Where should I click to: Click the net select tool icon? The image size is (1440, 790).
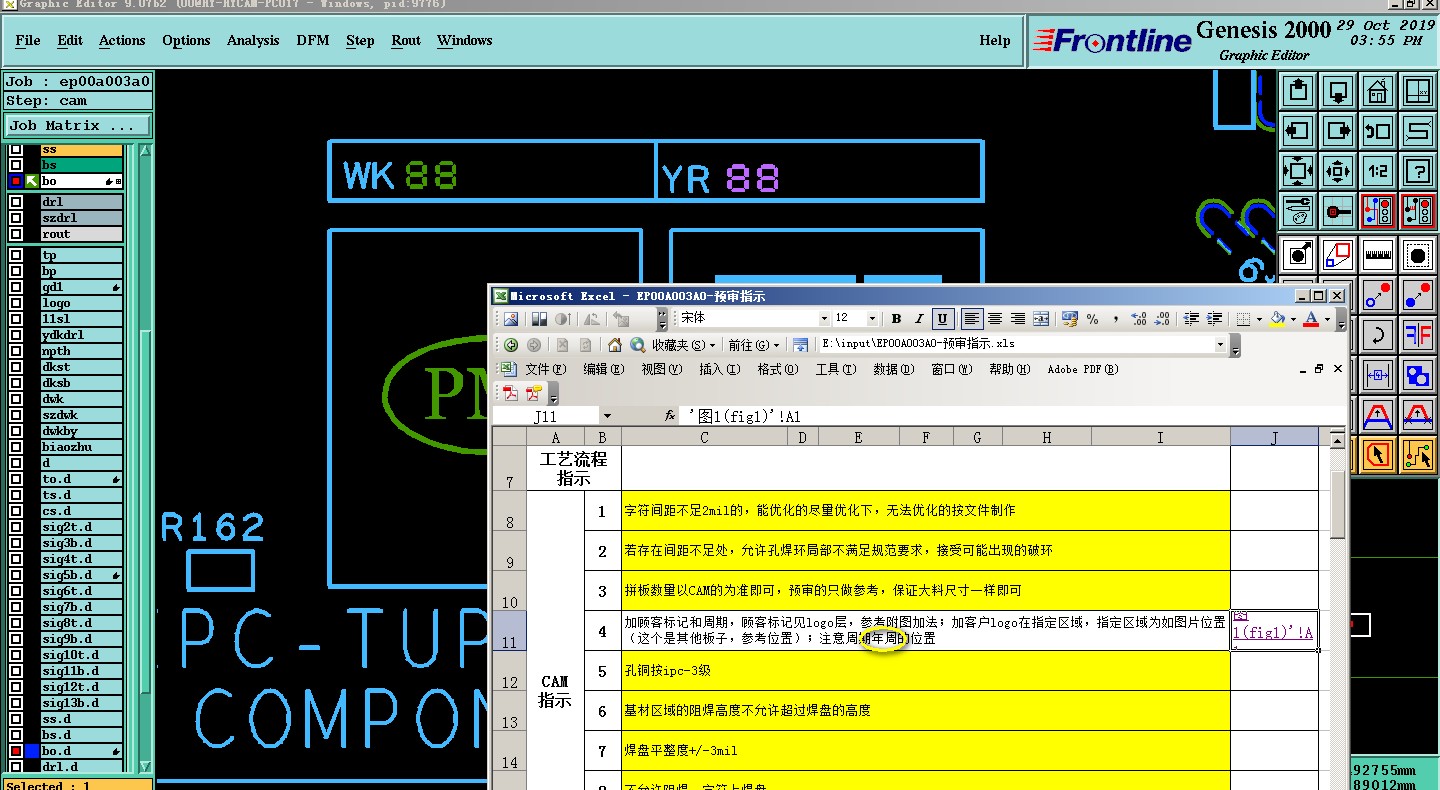[1418, 455]
